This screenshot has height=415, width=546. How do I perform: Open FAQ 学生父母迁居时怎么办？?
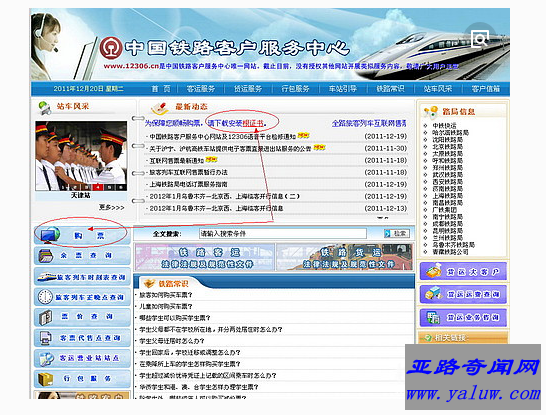click(x=172, y=341)
